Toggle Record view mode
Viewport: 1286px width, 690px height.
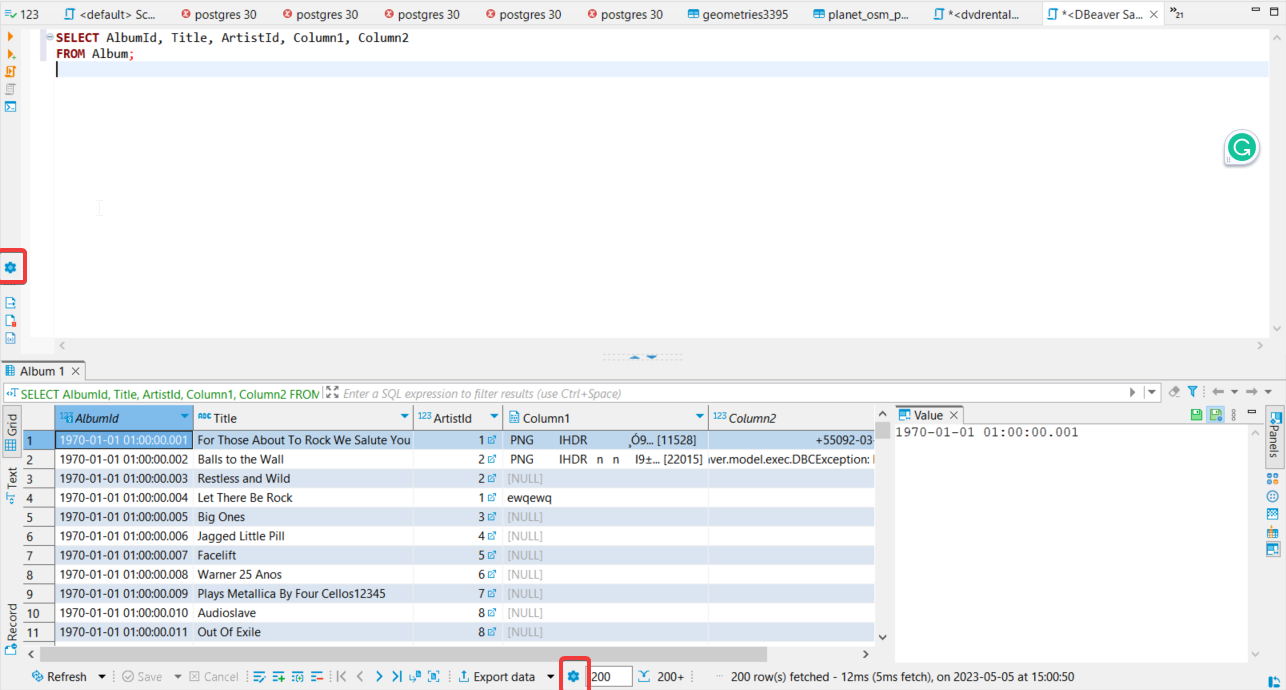tap(12, 628)
